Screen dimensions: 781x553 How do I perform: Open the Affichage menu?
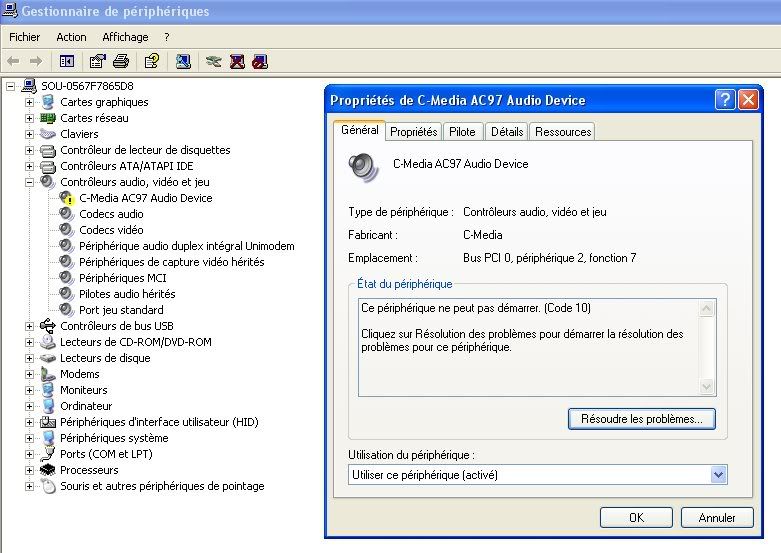click(x=125, y=37)
